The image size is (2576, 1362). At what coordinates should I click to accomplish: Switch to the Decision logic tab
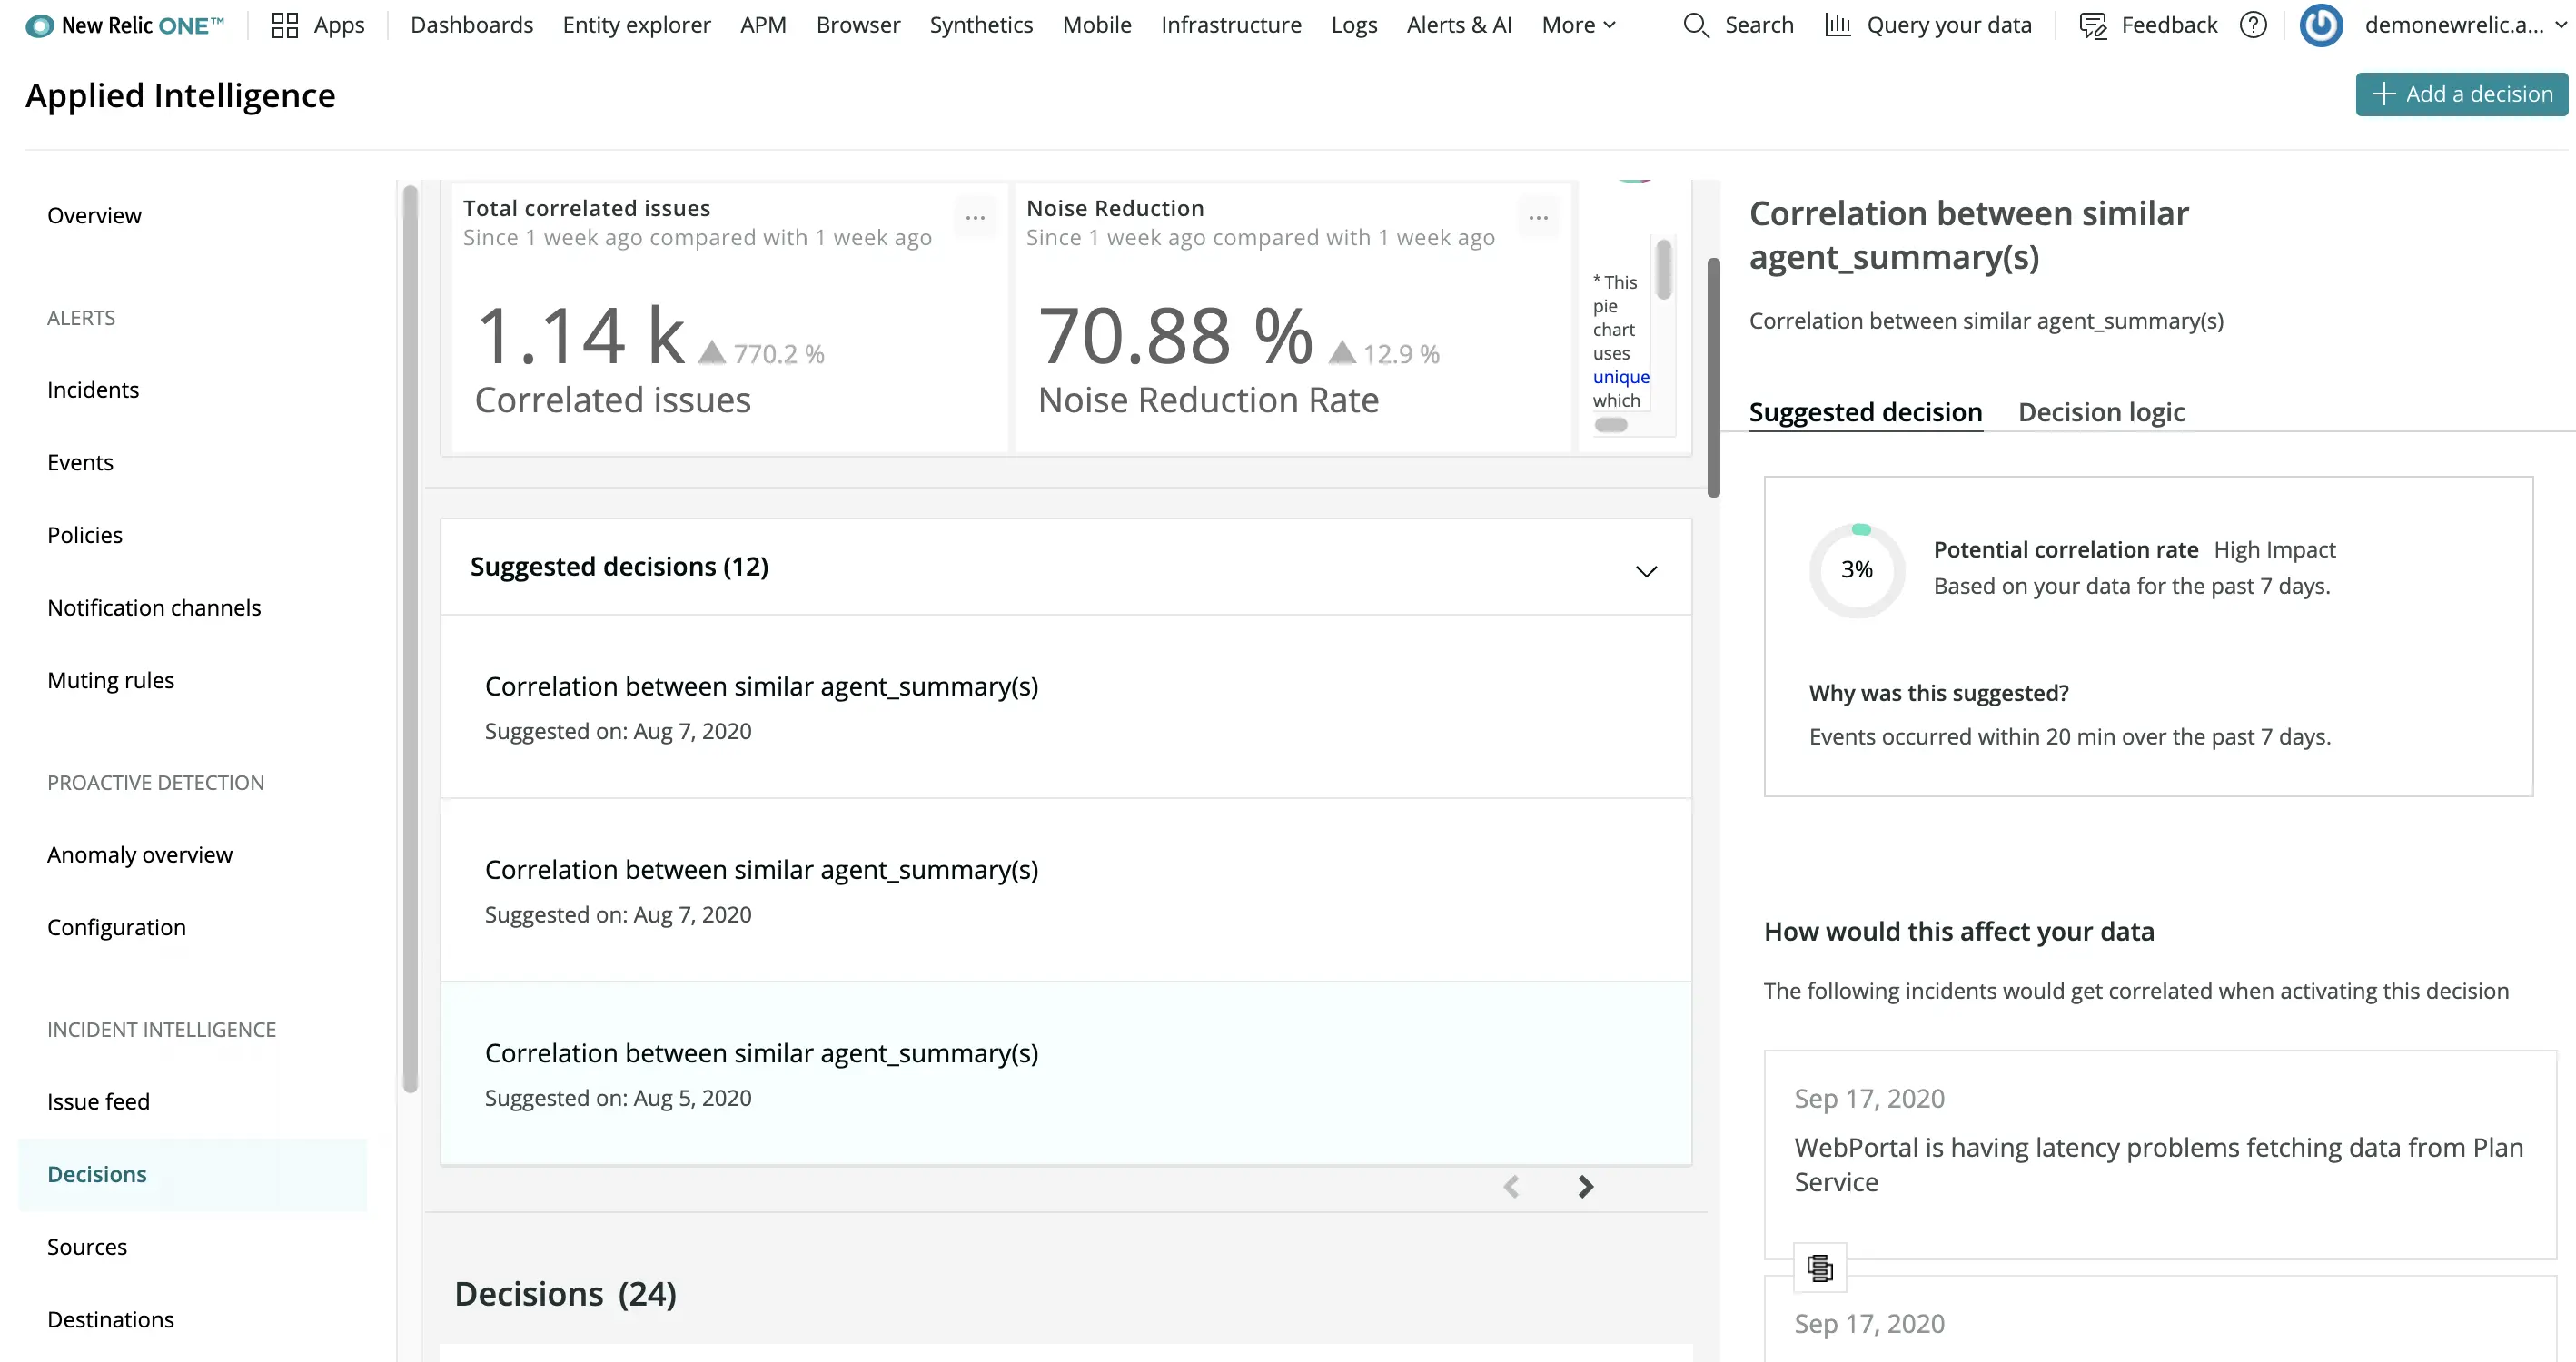tap(2101, 412)
